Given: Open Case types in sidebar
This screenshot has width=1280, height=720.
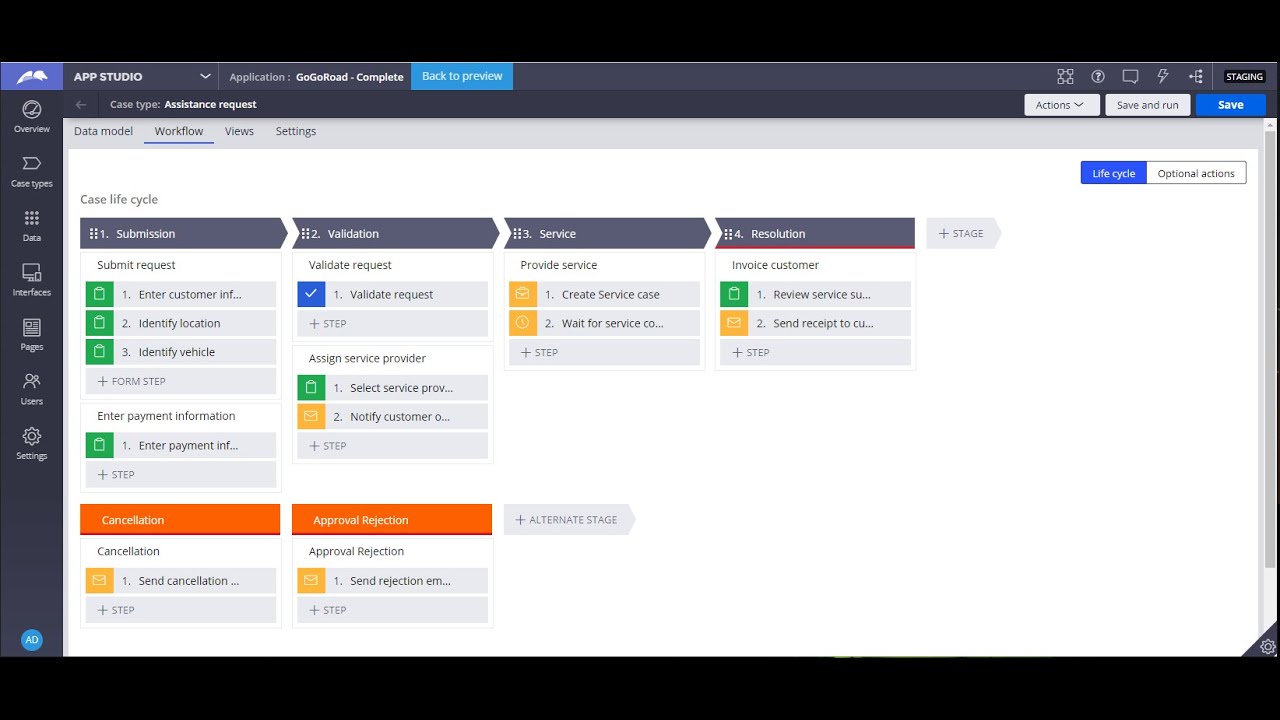Looking at the screenshot, I should point(31,171).
